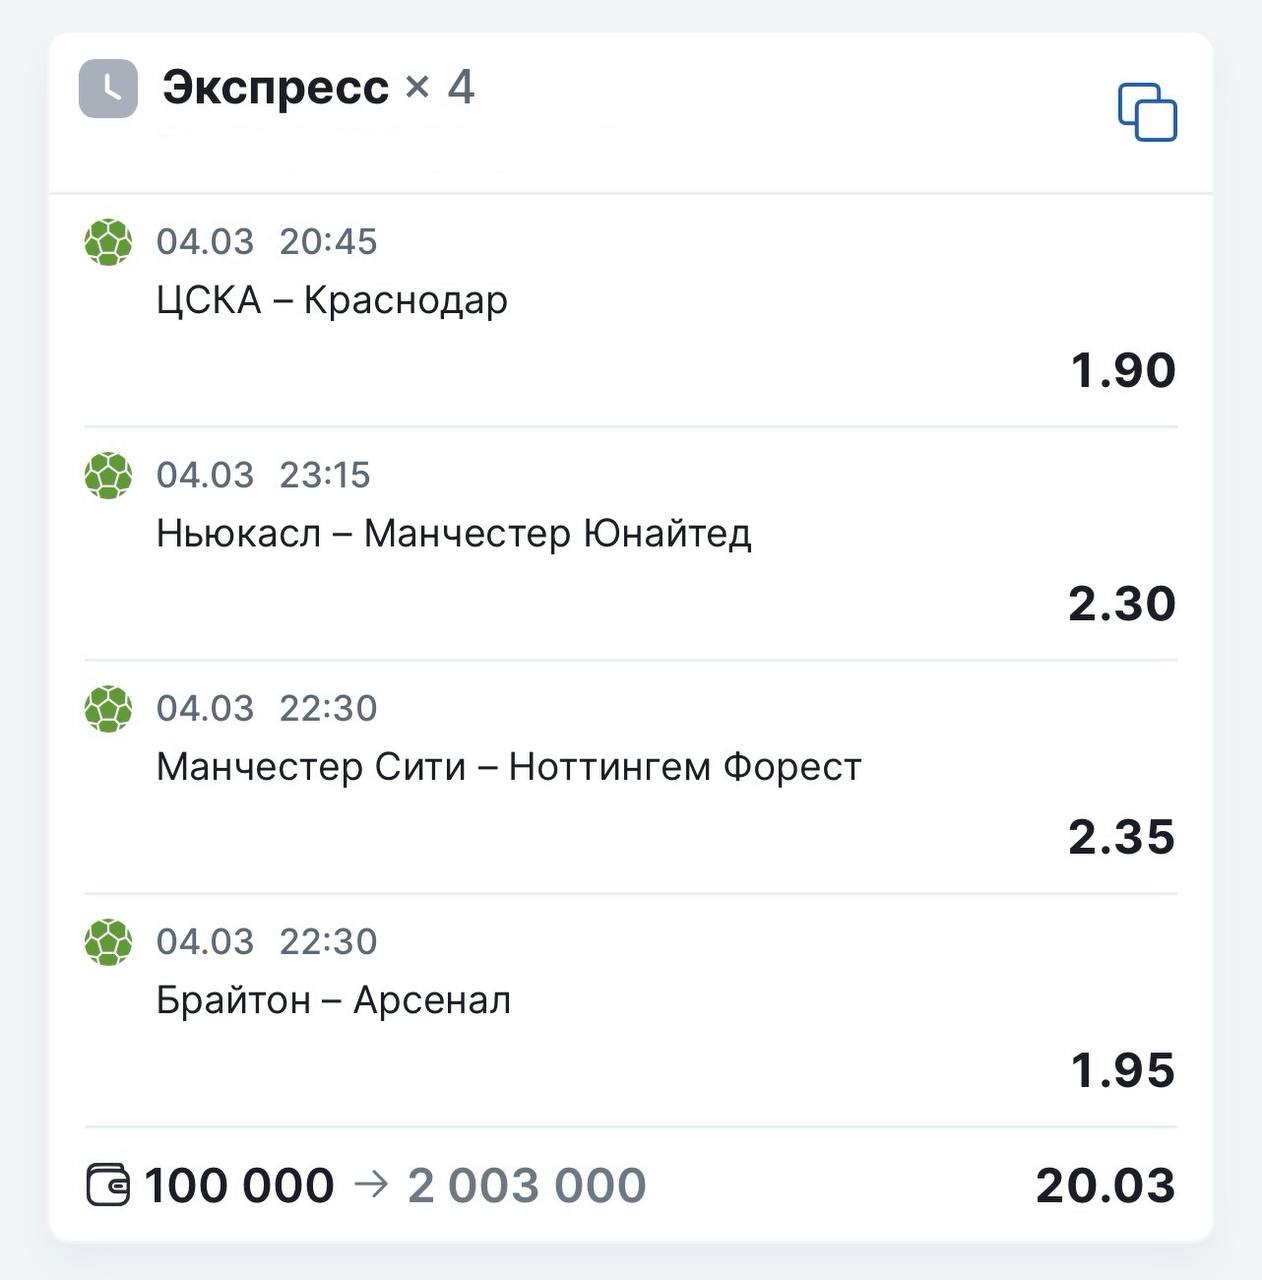
Task: Click the football icon beside Ньюкасл match
Action: point(108,475)
